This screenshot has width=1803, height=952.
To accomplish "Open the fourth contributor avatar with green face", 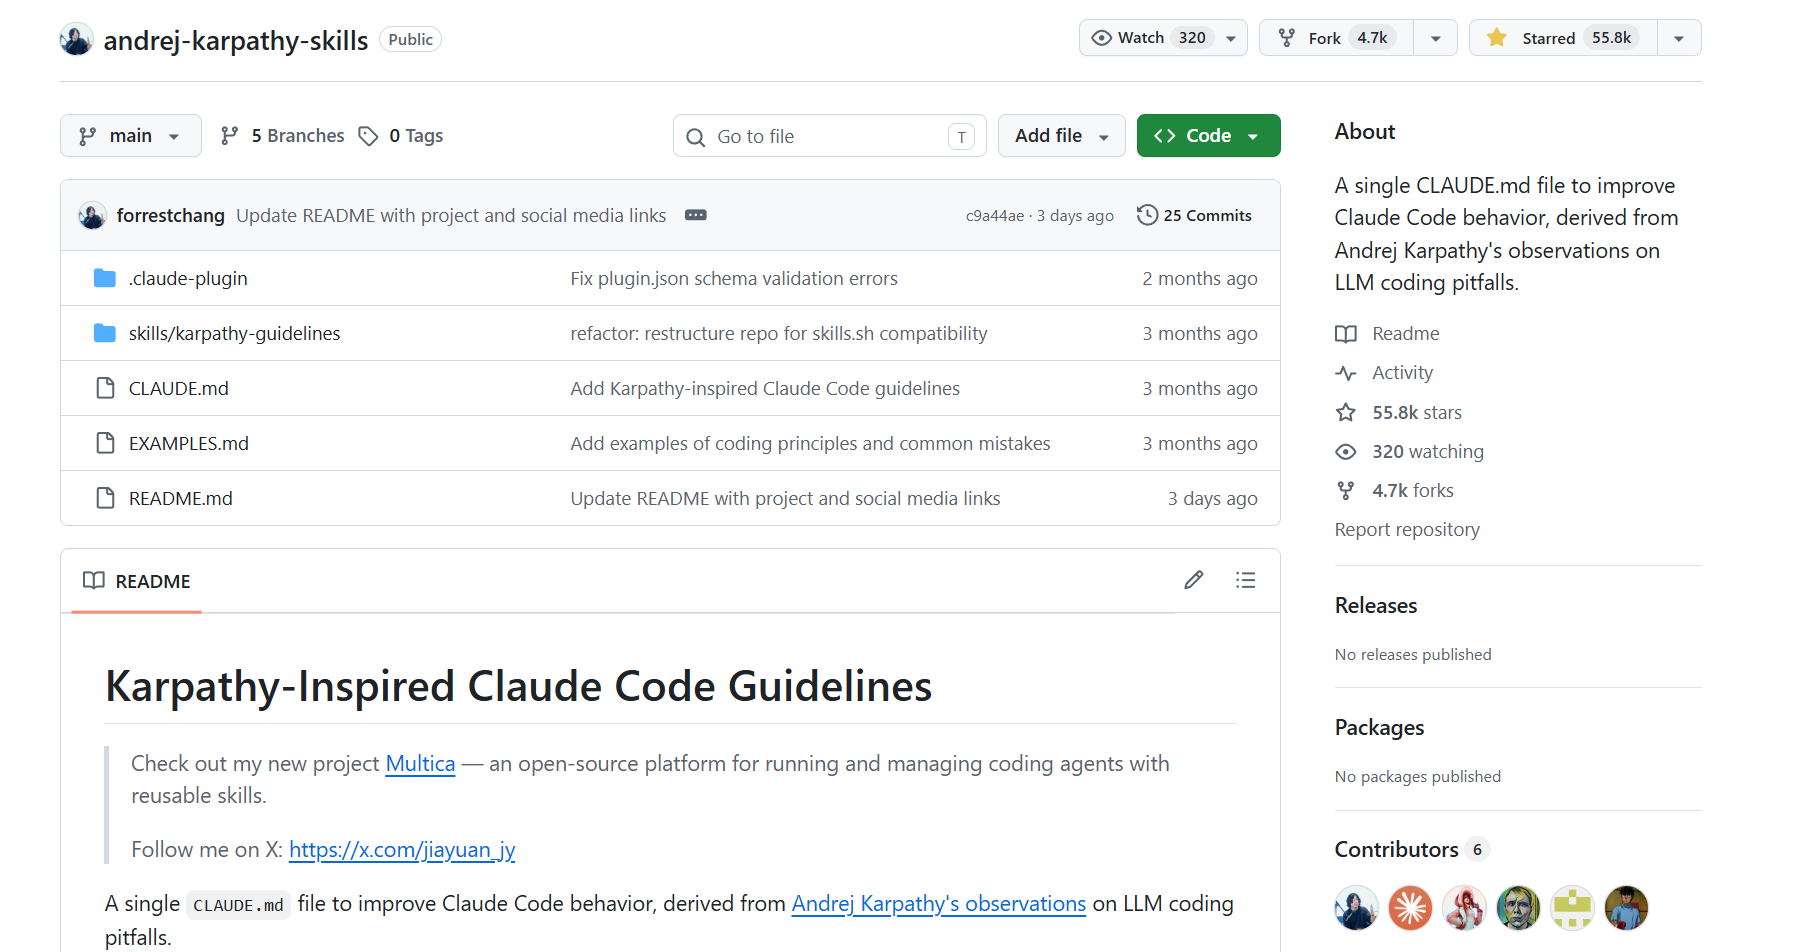I will click(x=1518, y=908).
